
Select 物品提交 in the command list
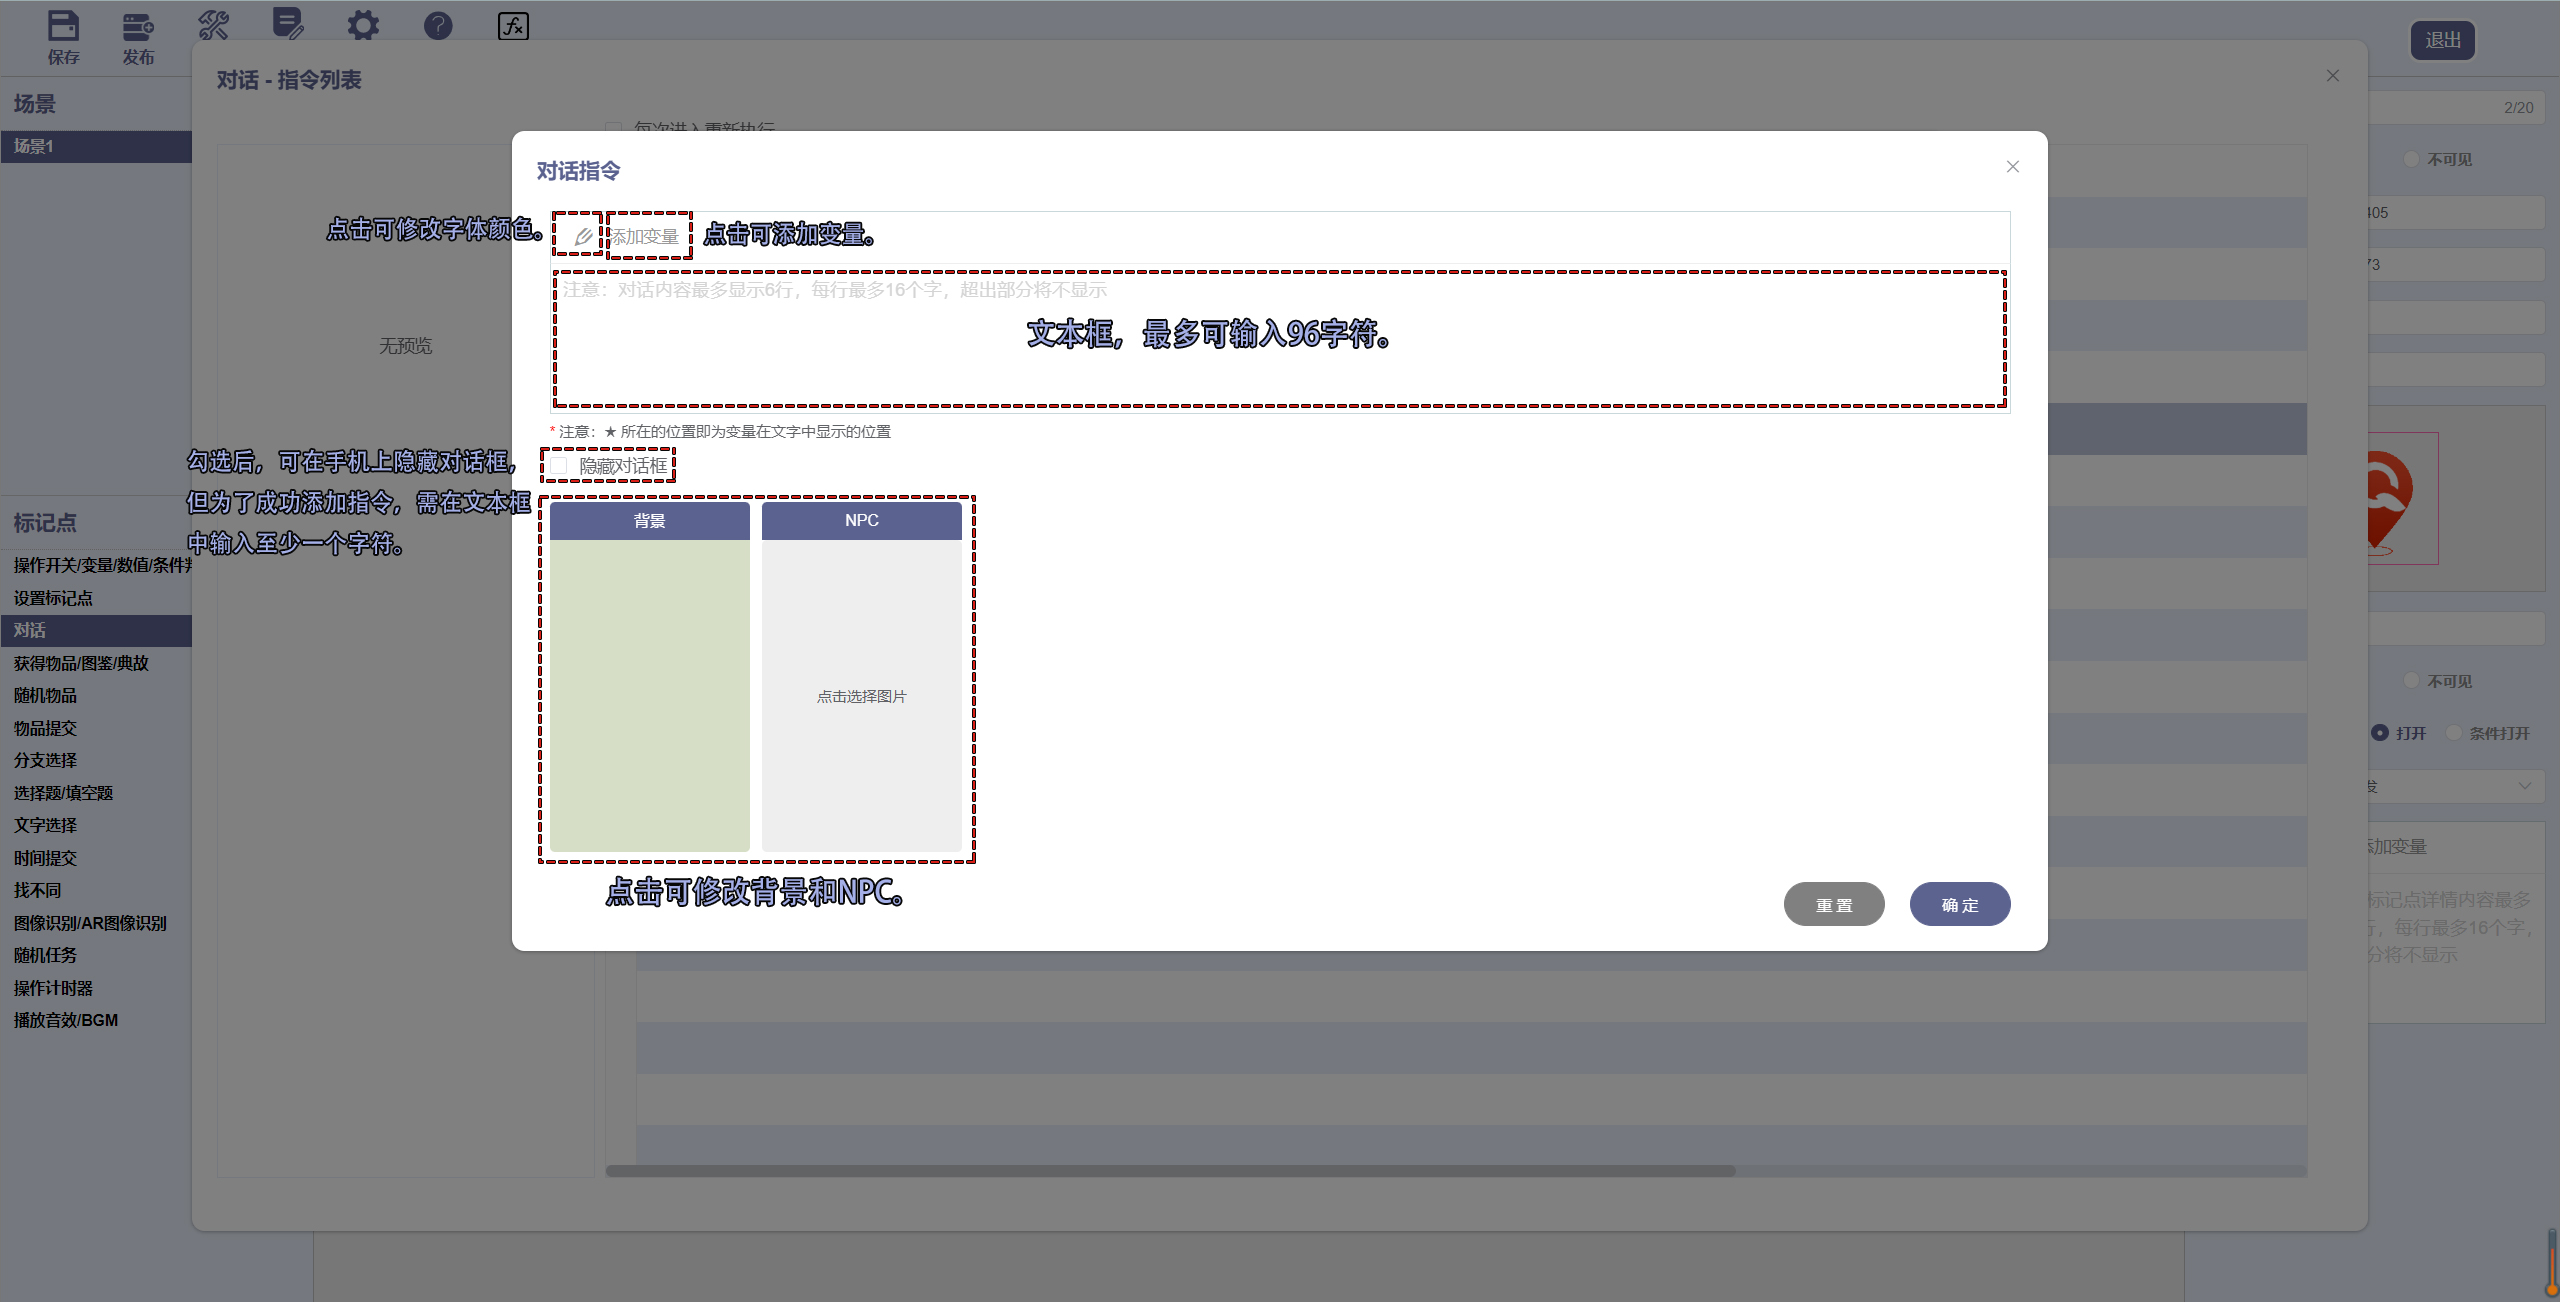click(45, 728)
